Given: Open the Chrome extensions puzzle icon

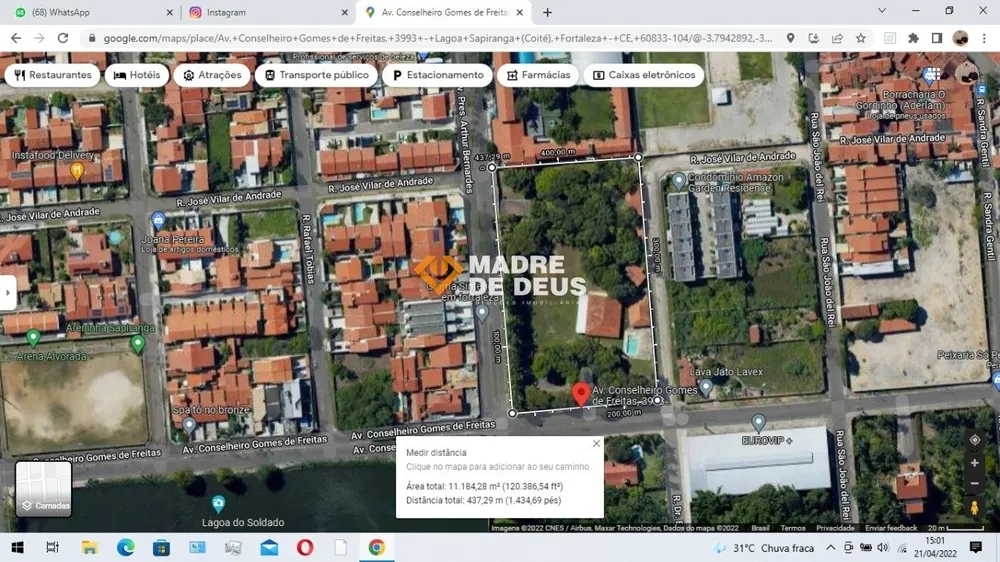Looking at the screenshot, I should point(913,38).
